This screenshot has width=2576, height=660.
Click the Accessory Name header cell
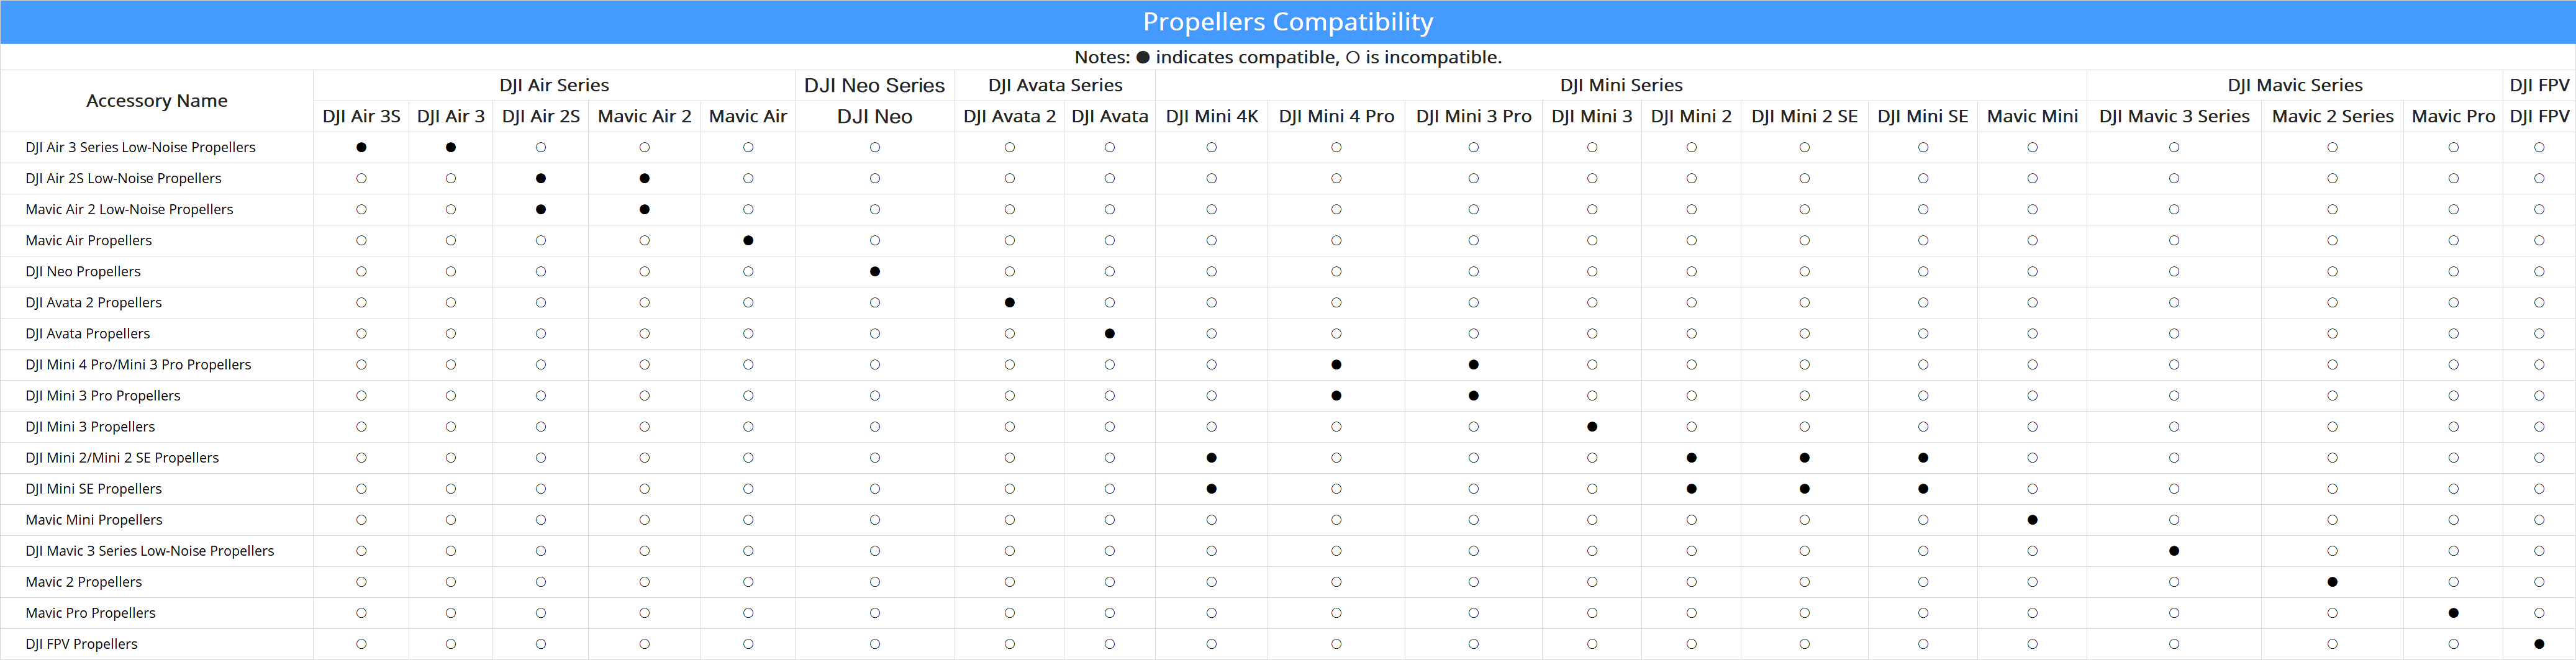point(157,101)
